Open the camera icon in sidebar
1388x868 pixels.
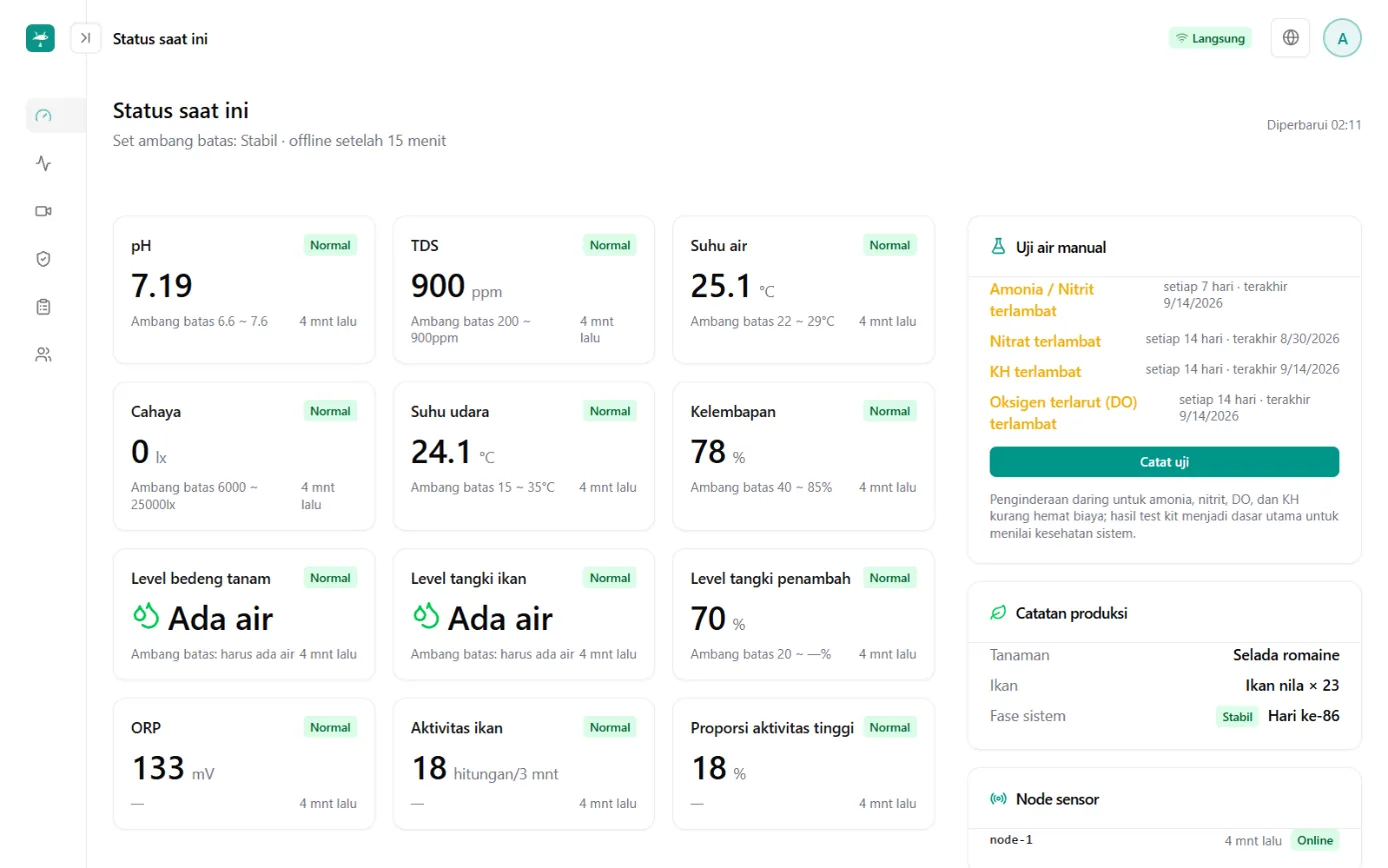tap(43, 211)
